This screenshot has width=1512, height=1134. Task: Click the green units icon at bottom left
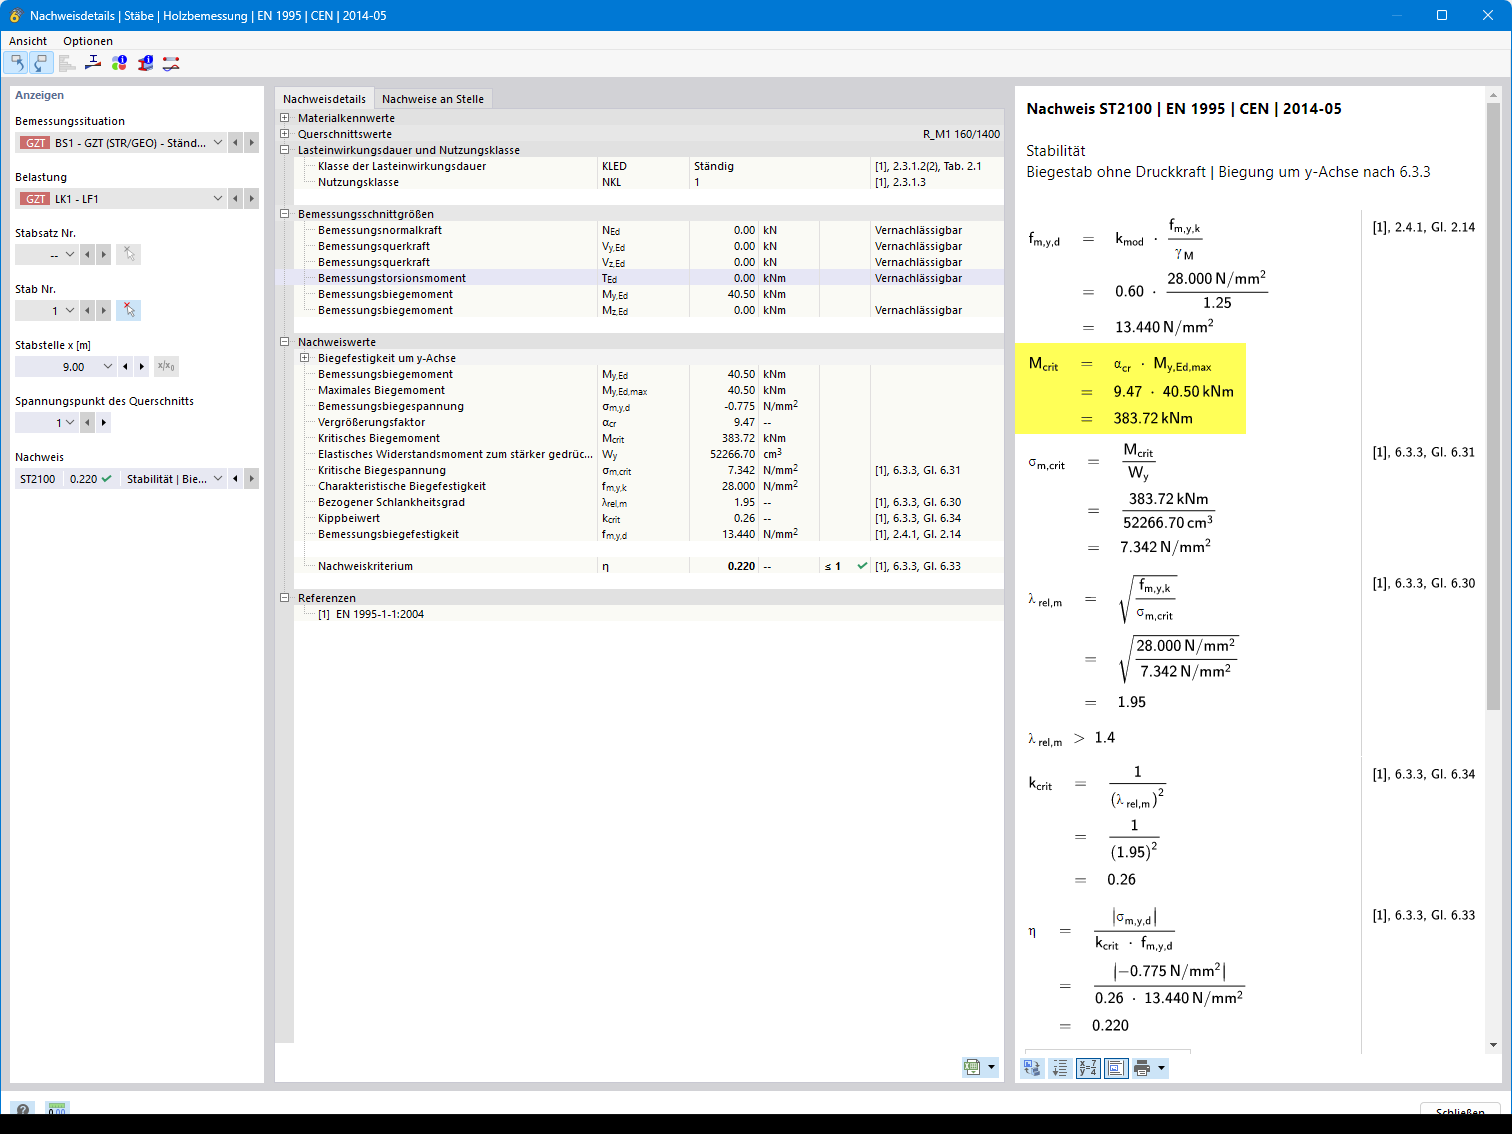pyautogui.click(x=57, y=1110)
